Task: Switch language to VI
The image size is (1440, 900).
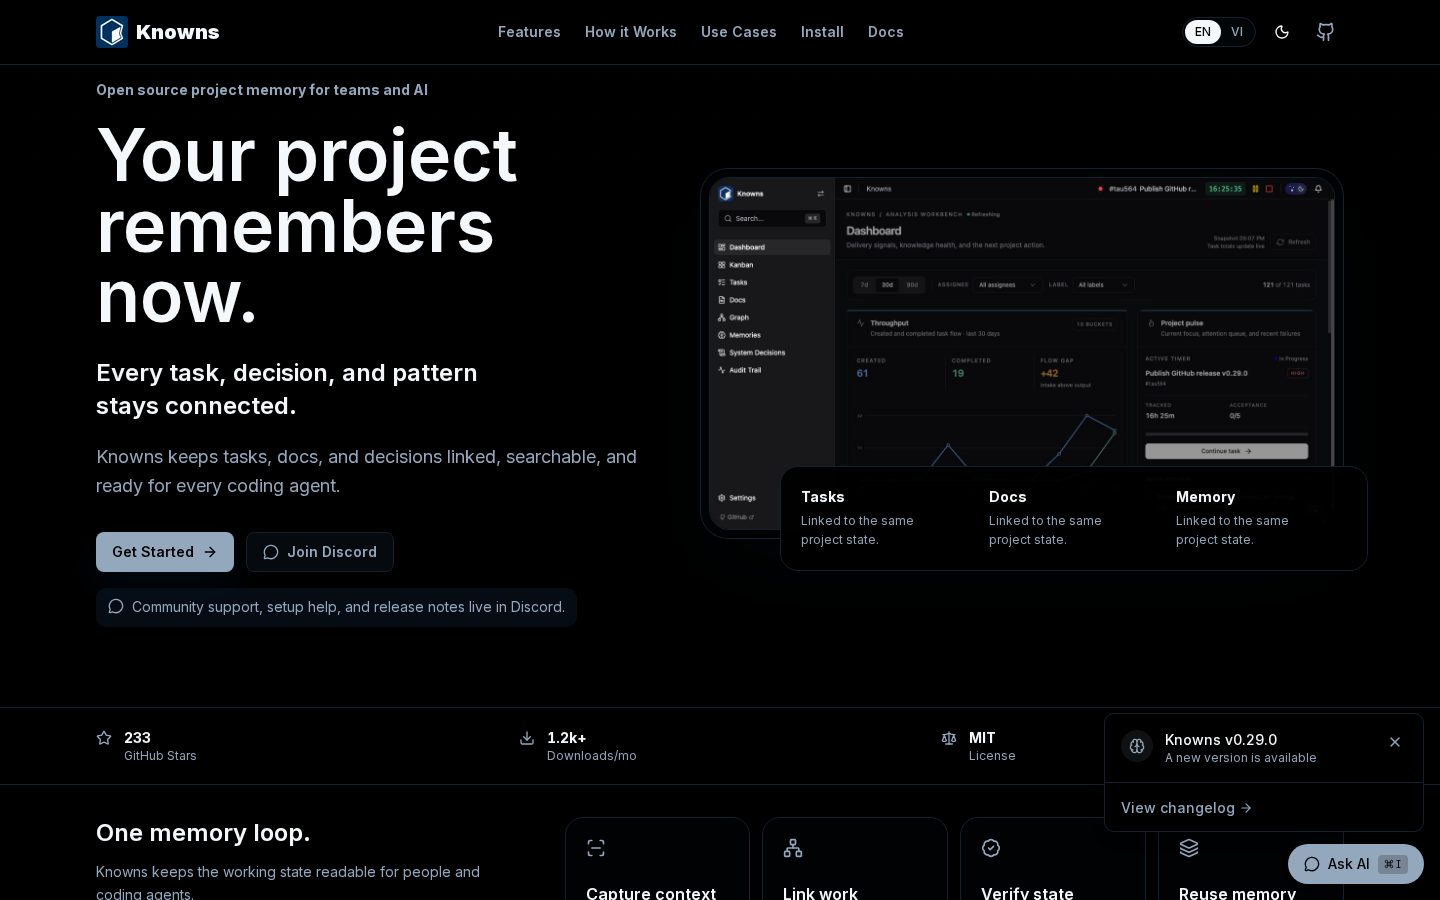Action: (x=1237, y=32)
